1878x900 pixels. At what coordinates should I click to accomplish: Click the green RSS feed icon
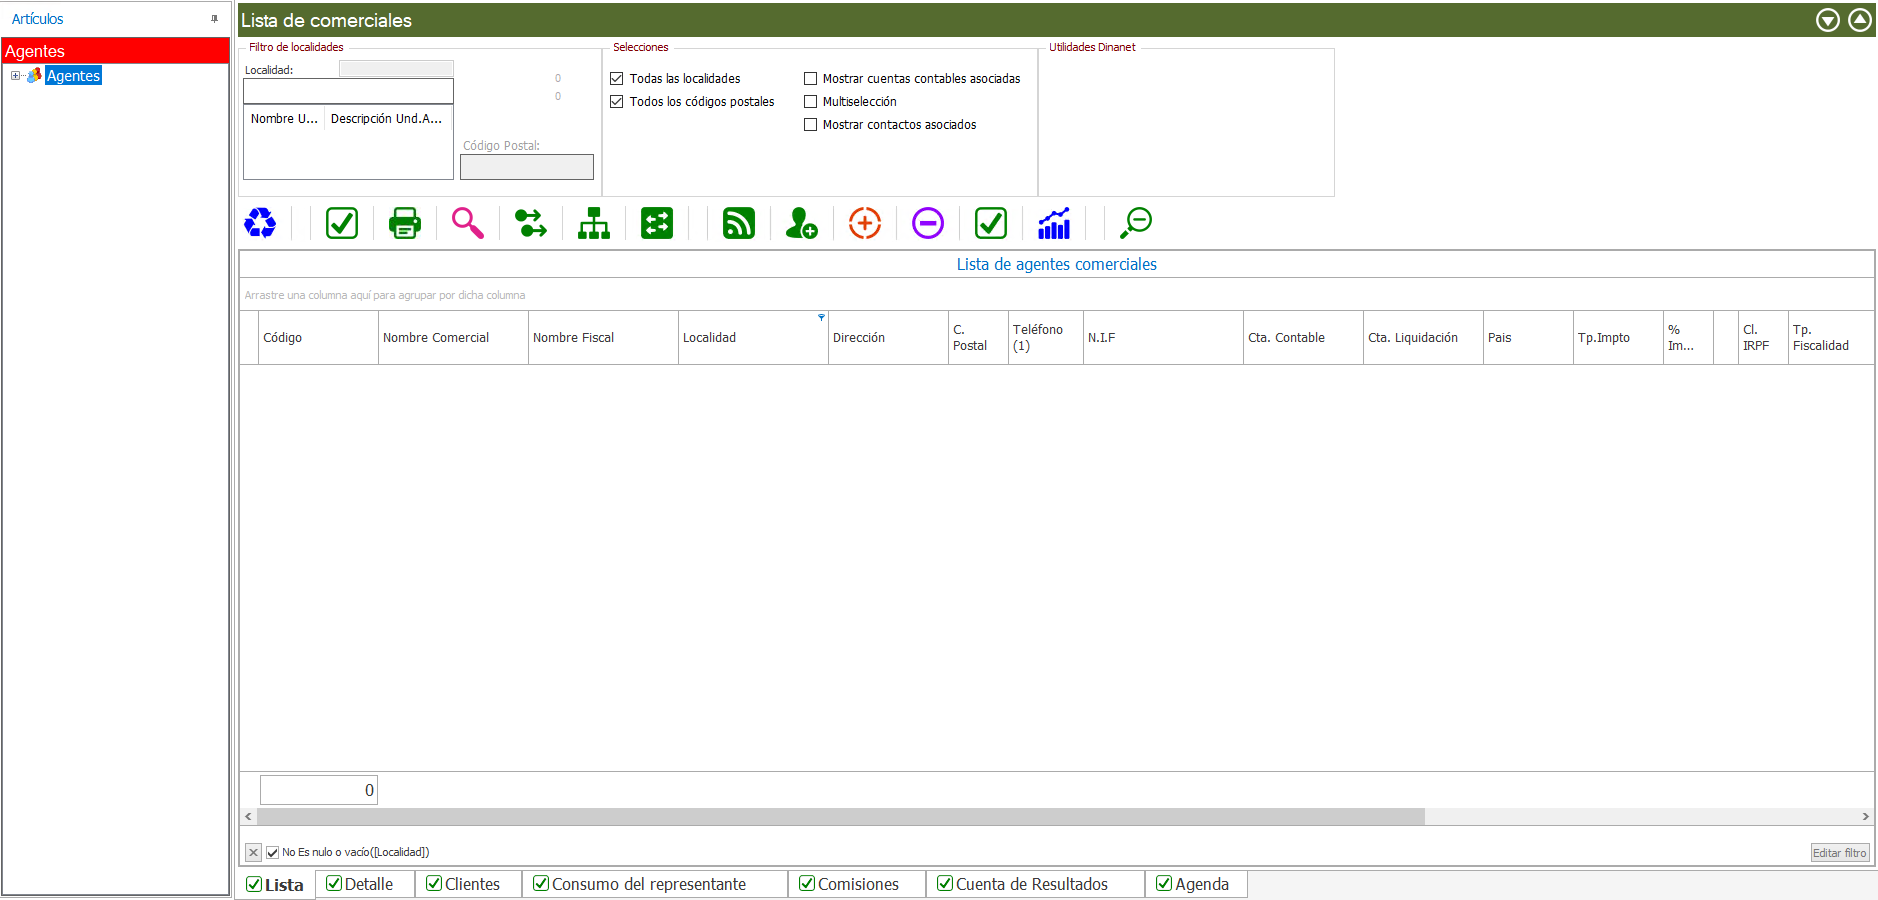[739, 223]
